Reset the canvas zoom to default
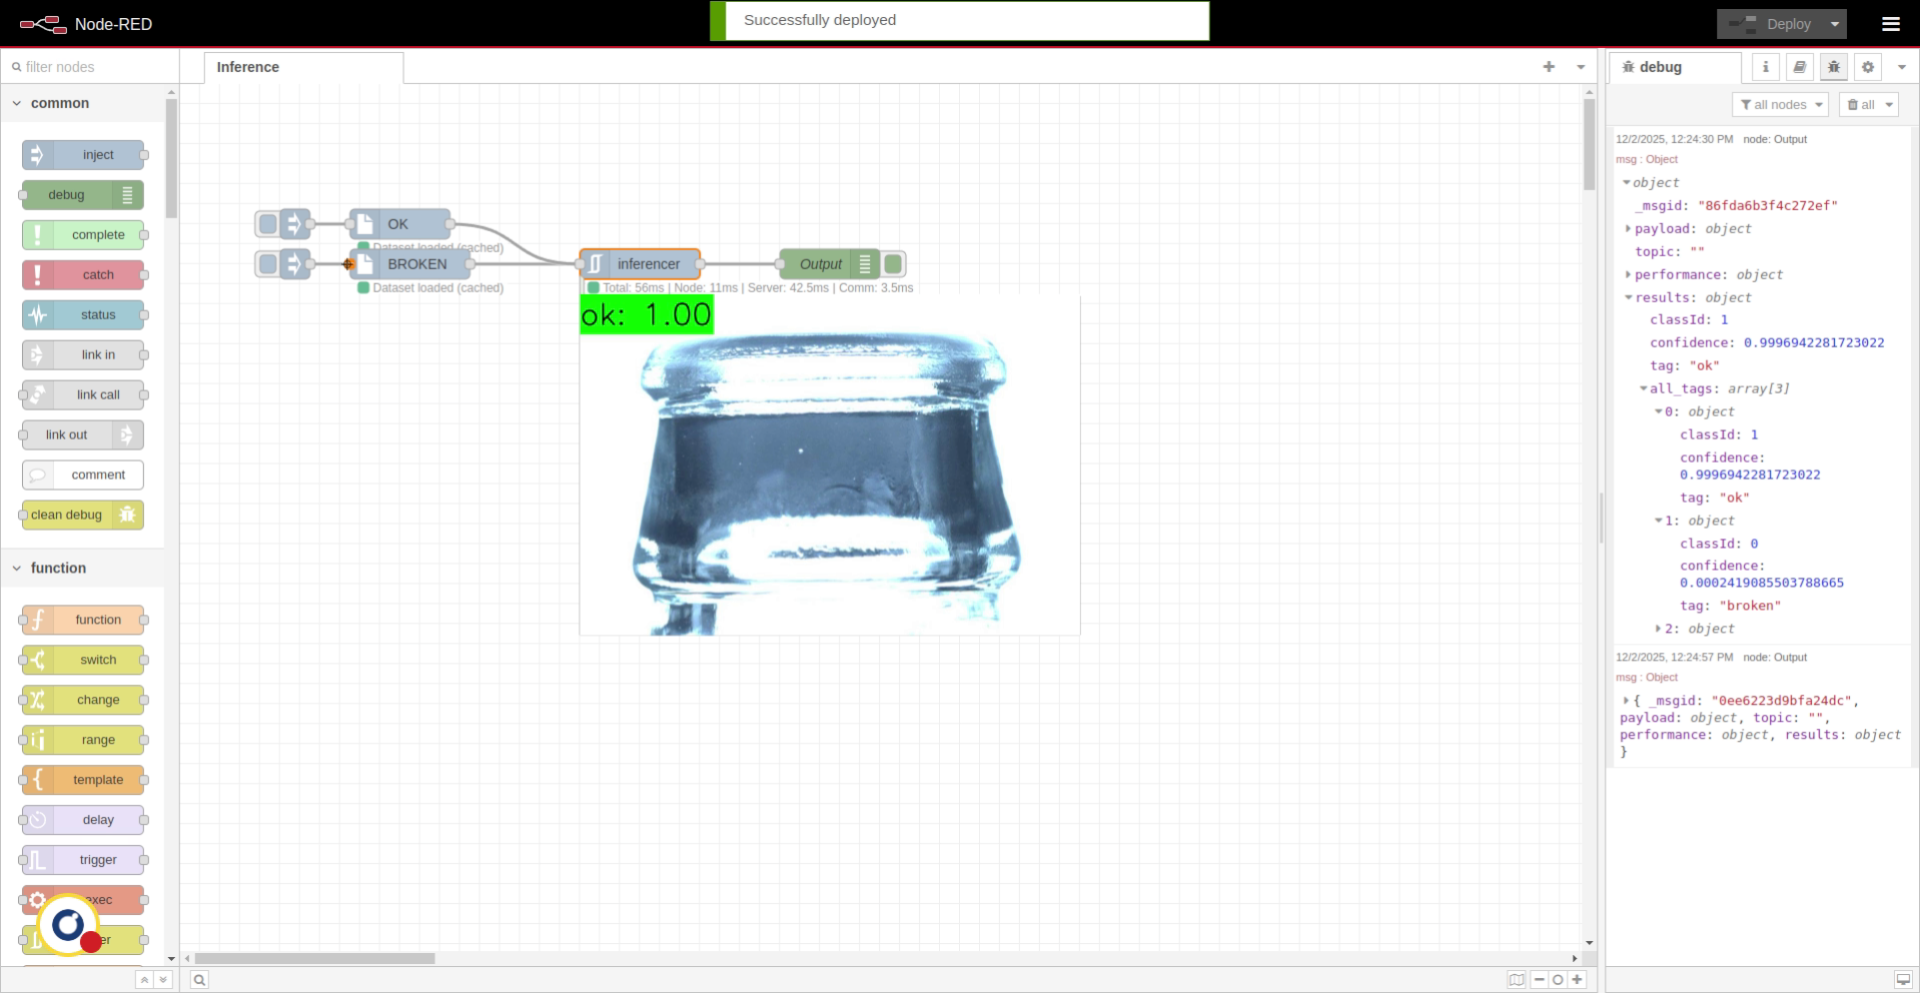 point(1558,980)
